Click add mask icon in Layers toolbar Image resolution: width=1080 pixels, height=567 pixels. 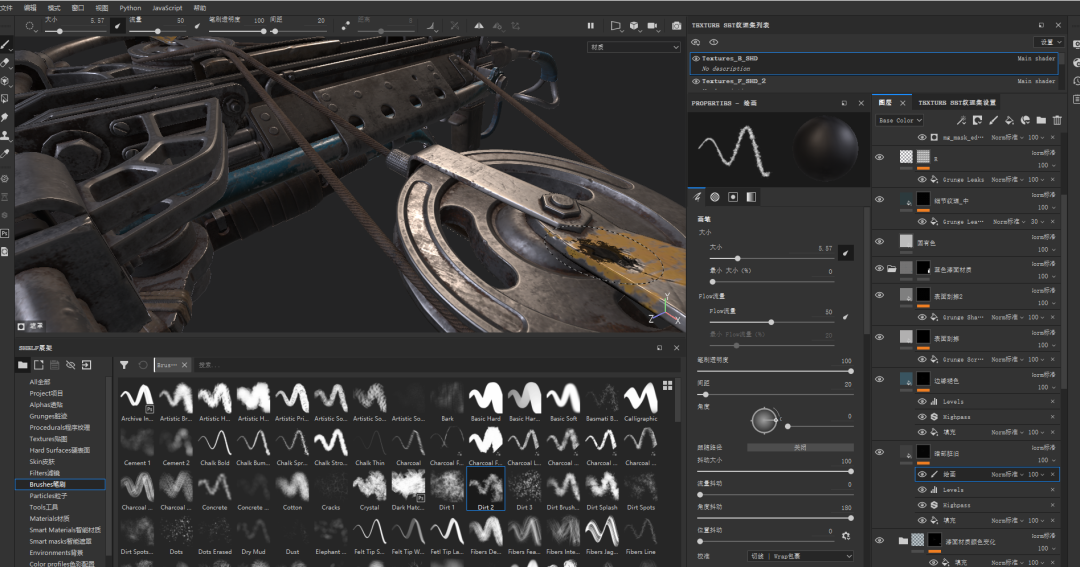tap(977, 120)
